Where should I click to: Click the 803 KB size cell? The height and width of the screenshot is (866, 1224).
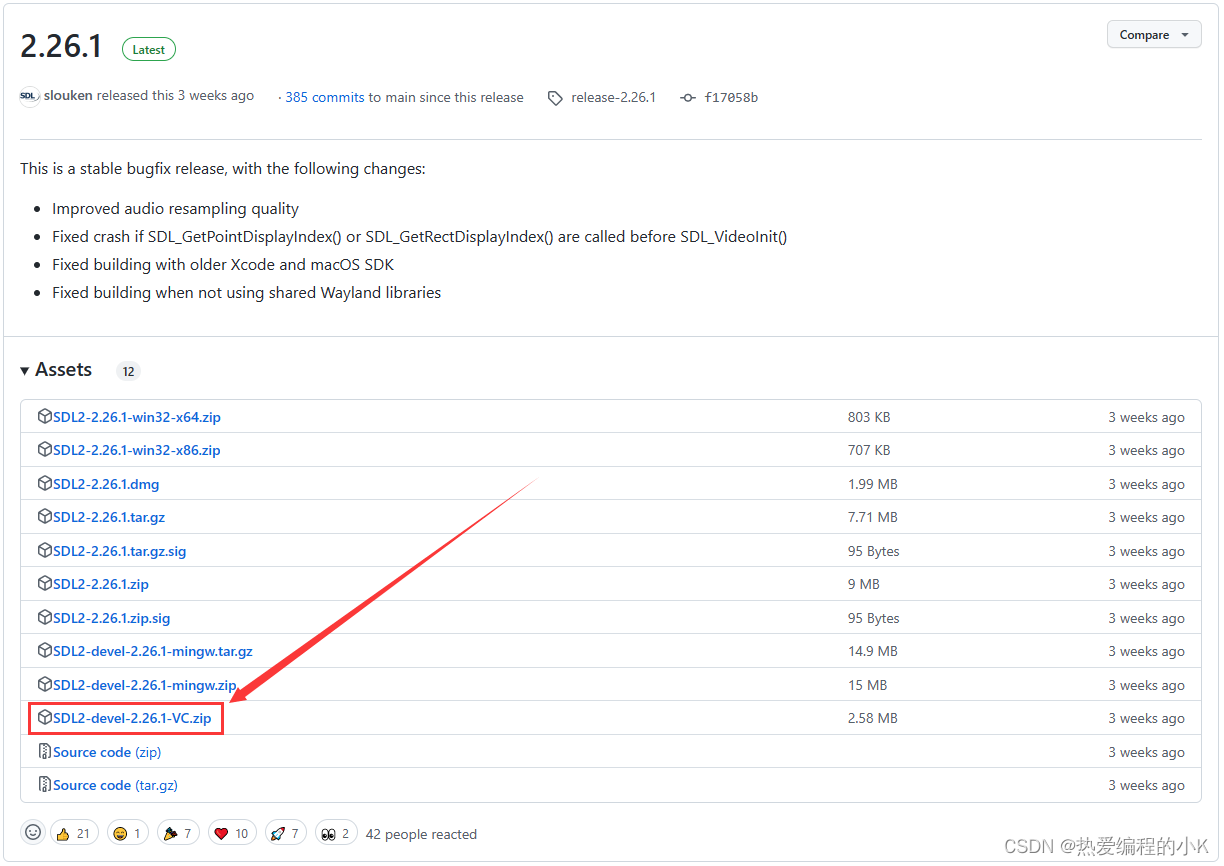pos(869,417)
